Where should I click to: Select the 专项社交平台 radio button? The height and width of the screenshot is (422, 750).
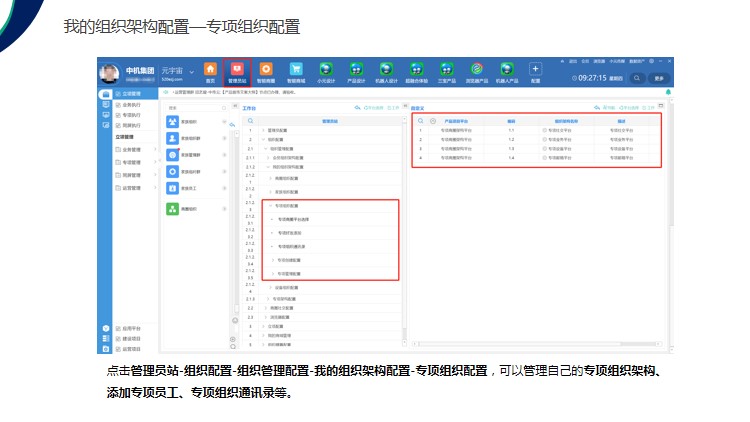click(x=544, y=130)
